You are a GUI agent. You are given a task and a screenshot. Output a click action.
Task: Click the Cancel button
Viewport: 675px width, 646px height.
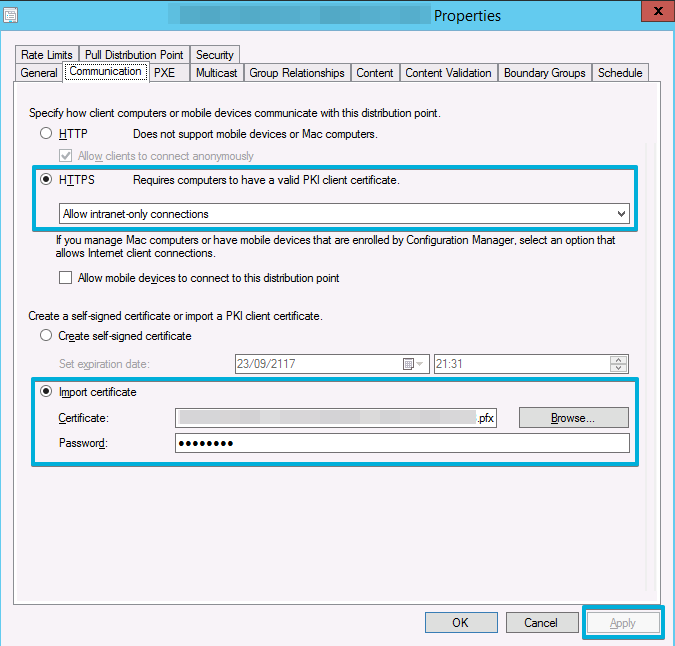[542, 623]
